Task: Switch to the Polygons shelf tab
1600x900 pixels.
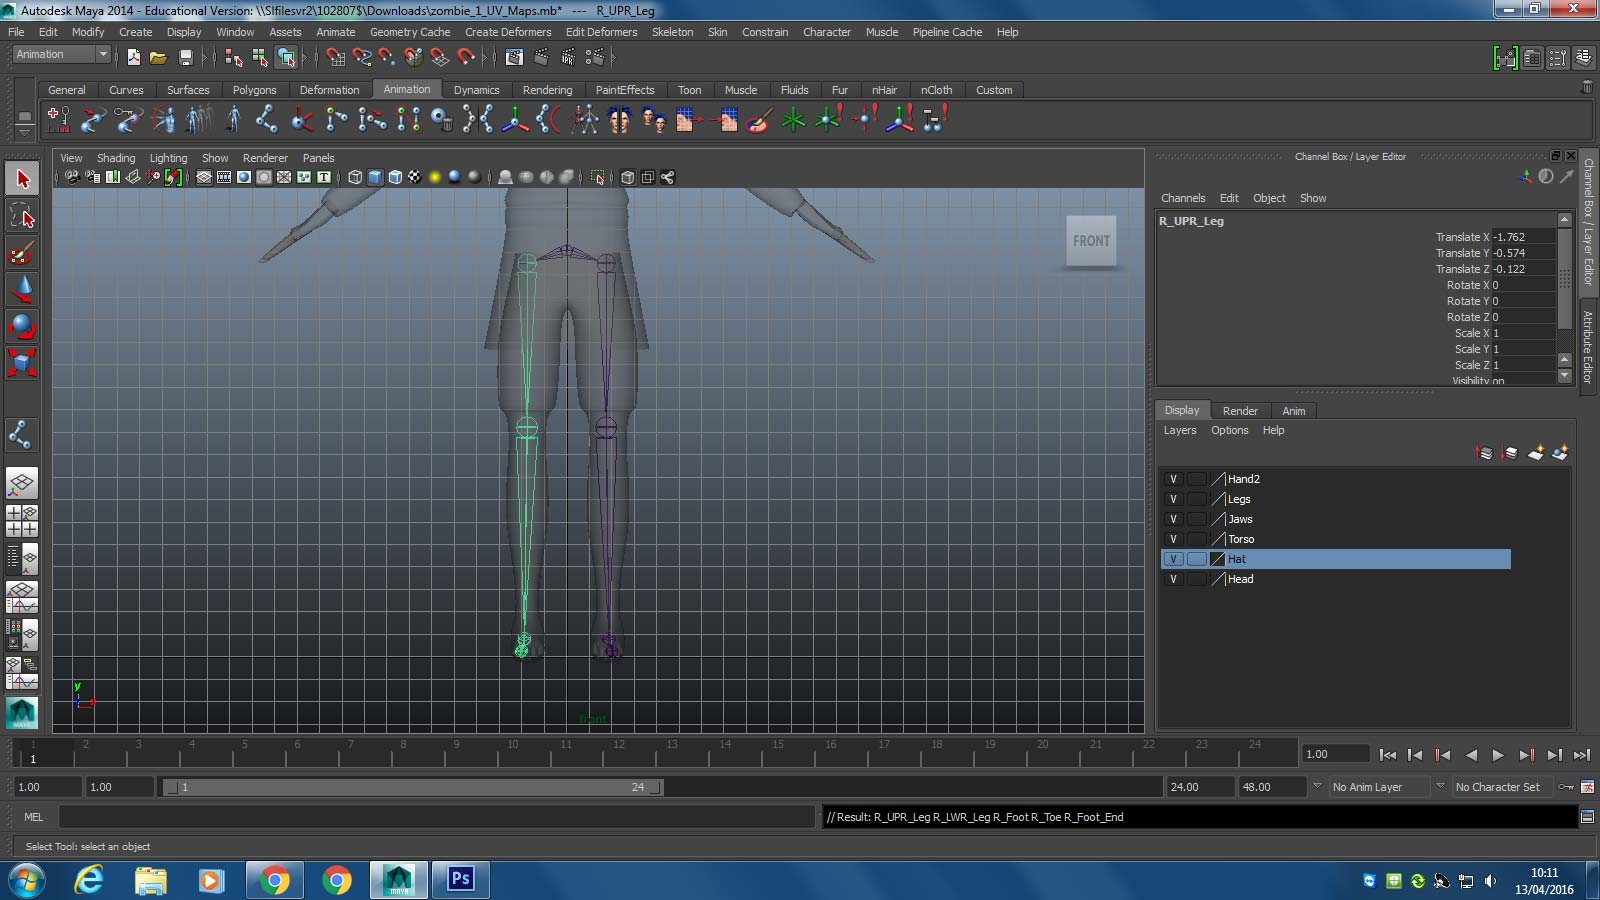Action: pos(254,90)
